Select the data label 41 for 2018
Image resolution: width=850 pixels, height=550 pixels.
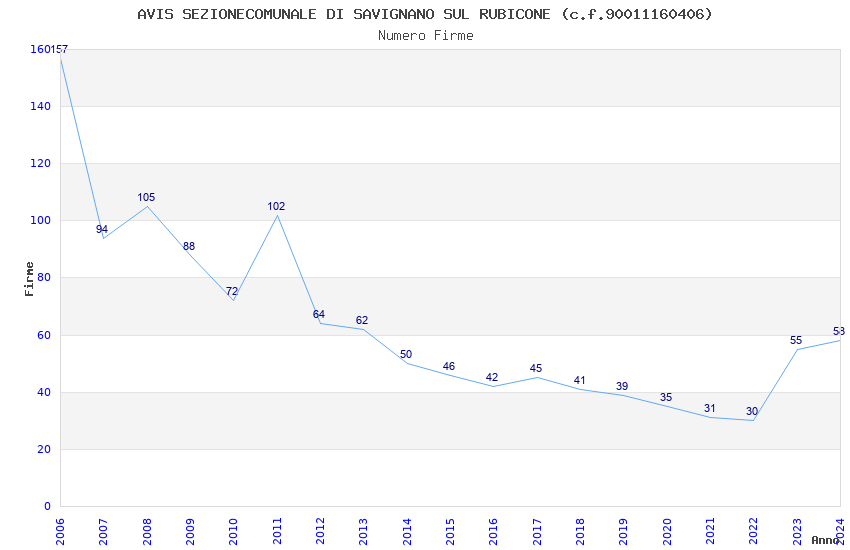point(579,380)
